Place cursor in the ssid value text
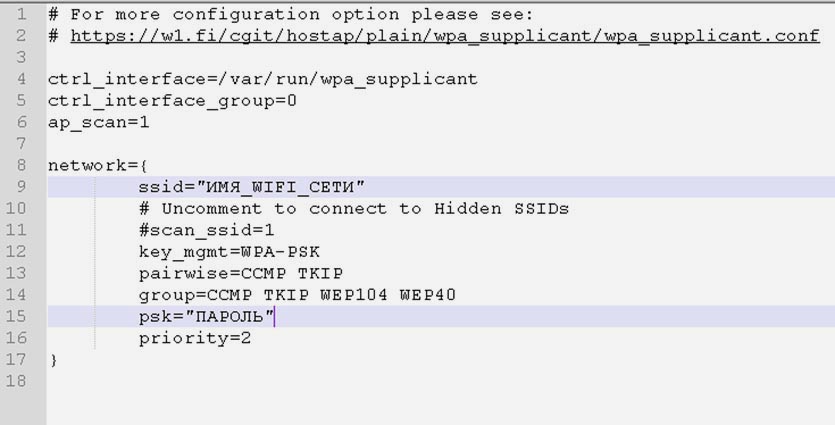Viewport: 835px width, 425px height. pos(281,187)
